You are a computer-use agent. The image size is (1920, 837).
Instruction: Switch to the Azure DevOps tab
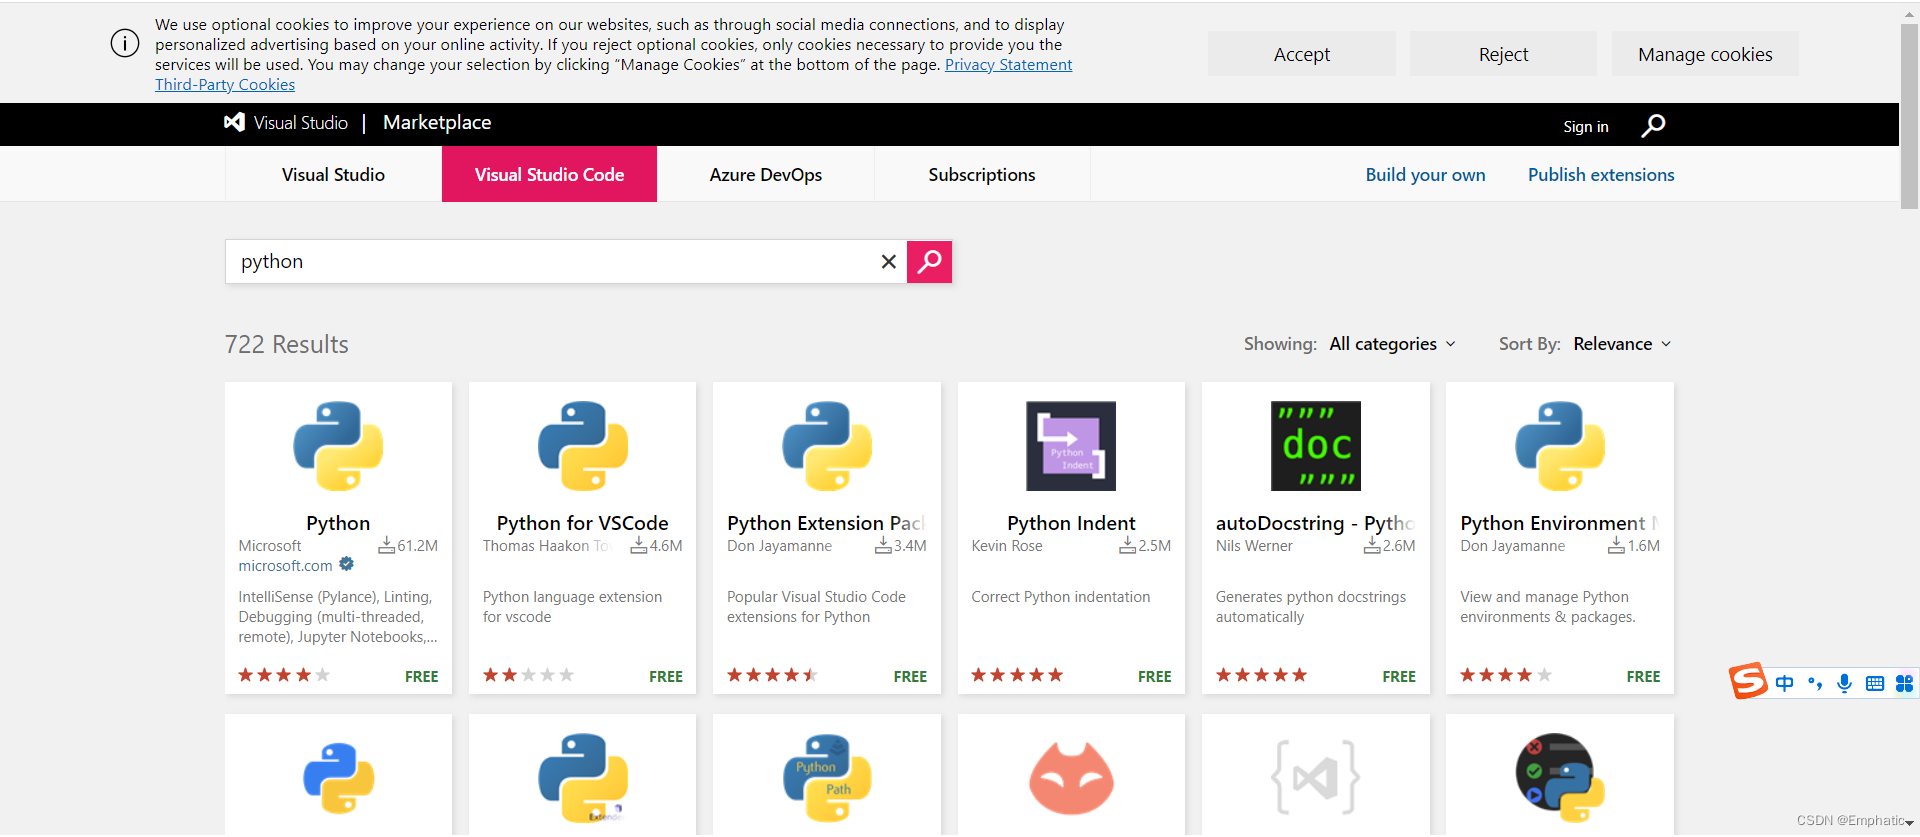[x=766, y=174]
